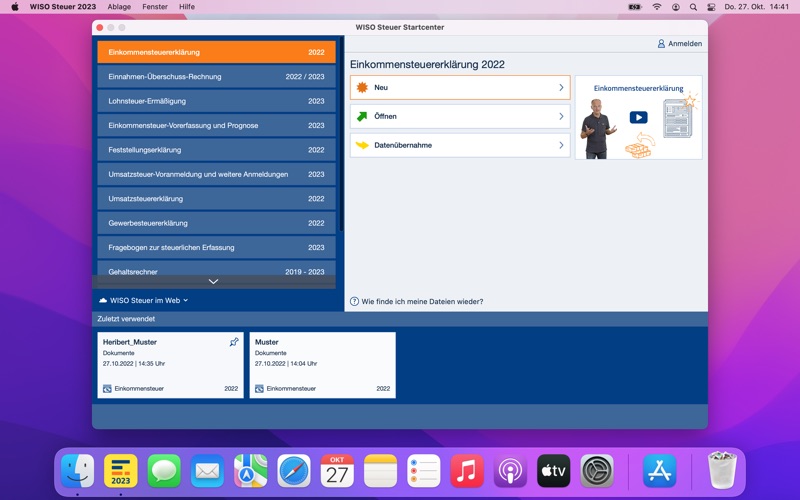Viewport: 800px width, 500px height.
Task: Open the WISO Steuer 2023 app menu
Action: (x=63, y=7)
